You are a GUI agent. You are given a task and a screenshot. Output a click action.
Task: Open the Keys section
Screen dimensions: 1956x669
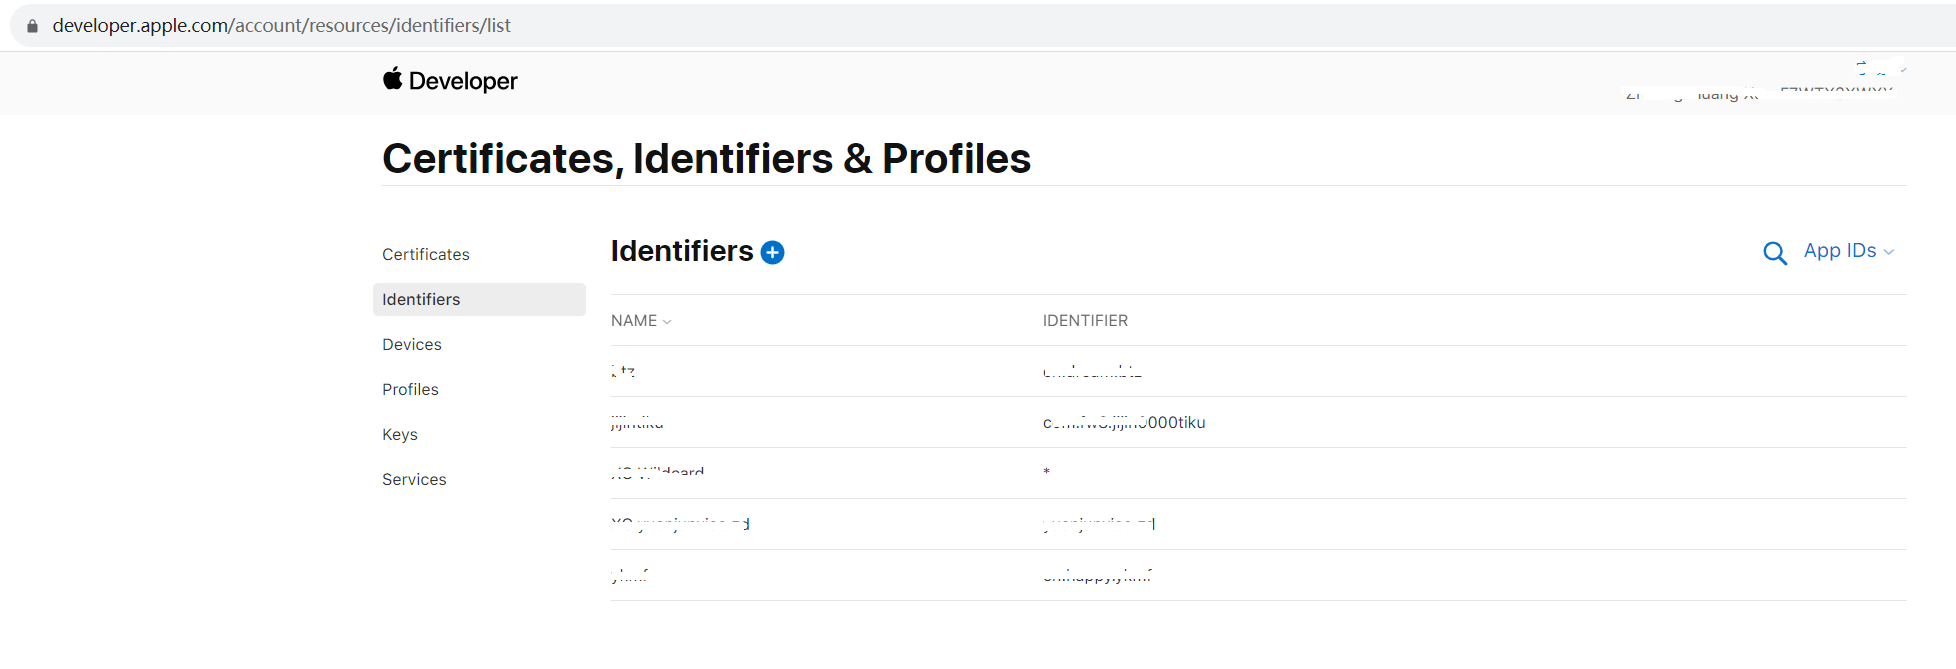[400, 435]
